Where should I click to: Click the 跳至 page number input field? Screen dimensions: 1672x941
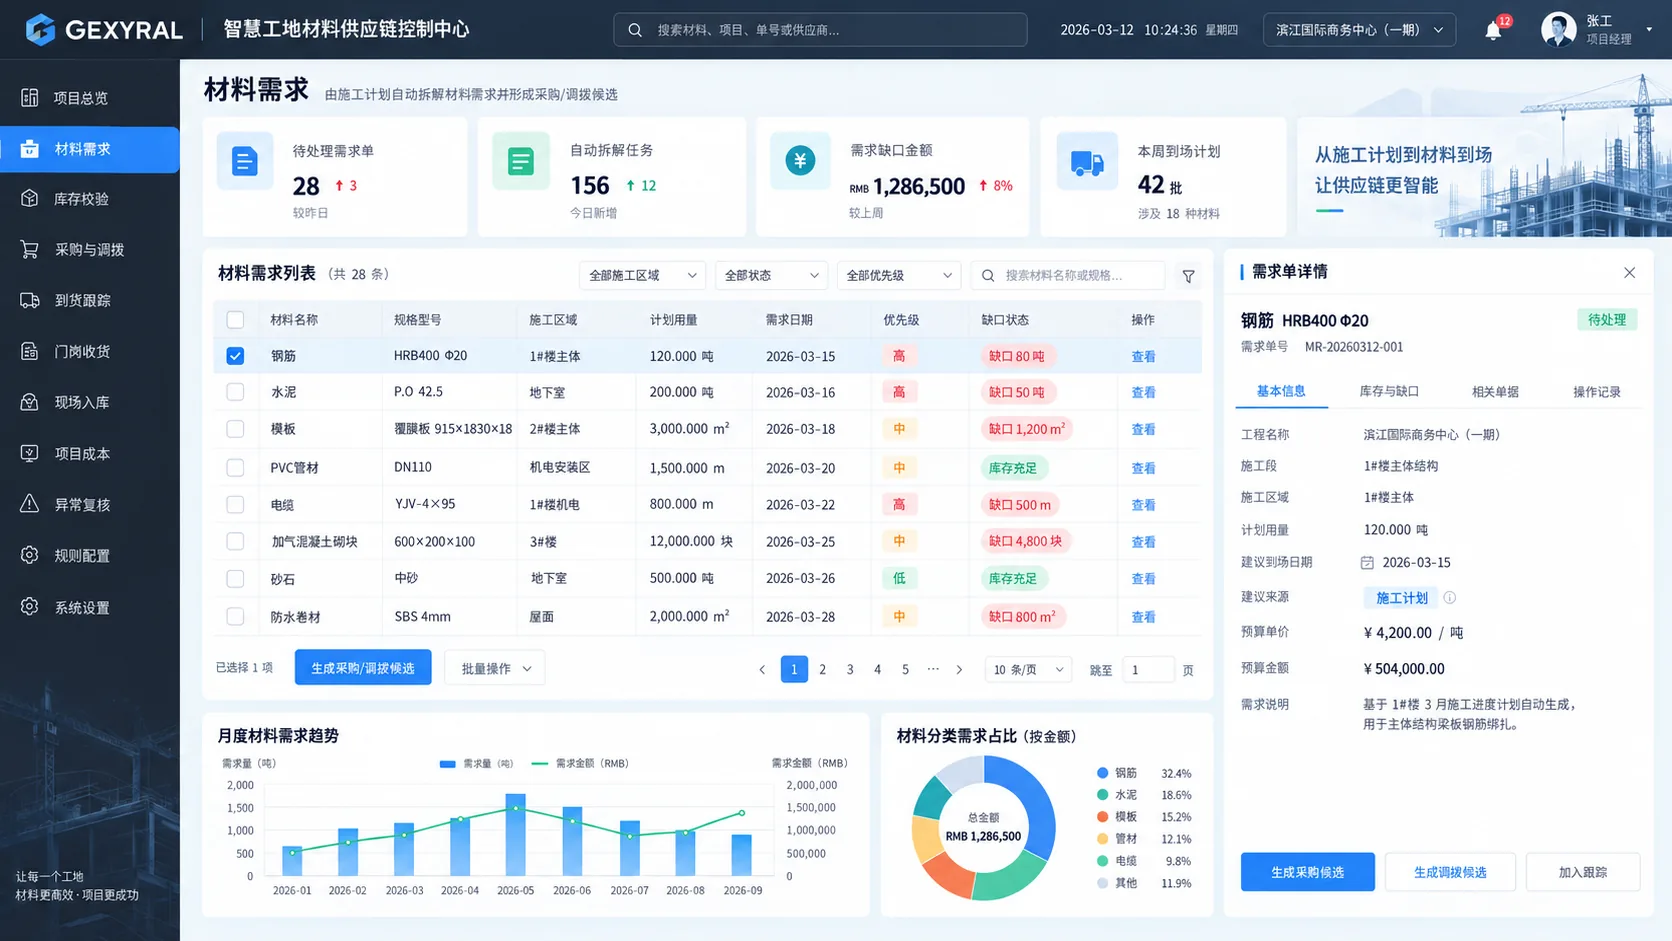[x=1148, y=670]
